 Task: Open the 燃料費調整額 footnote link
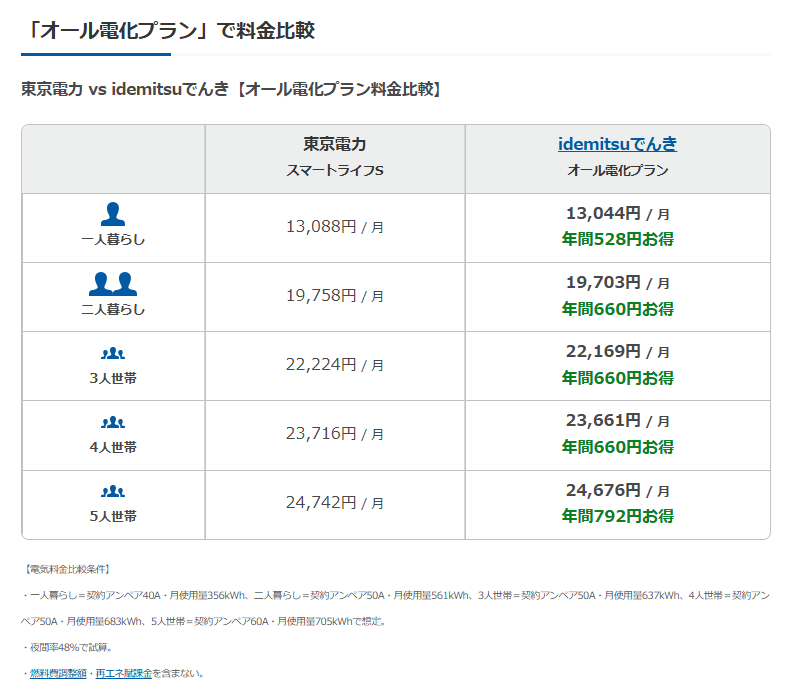[x=58, y=673]
